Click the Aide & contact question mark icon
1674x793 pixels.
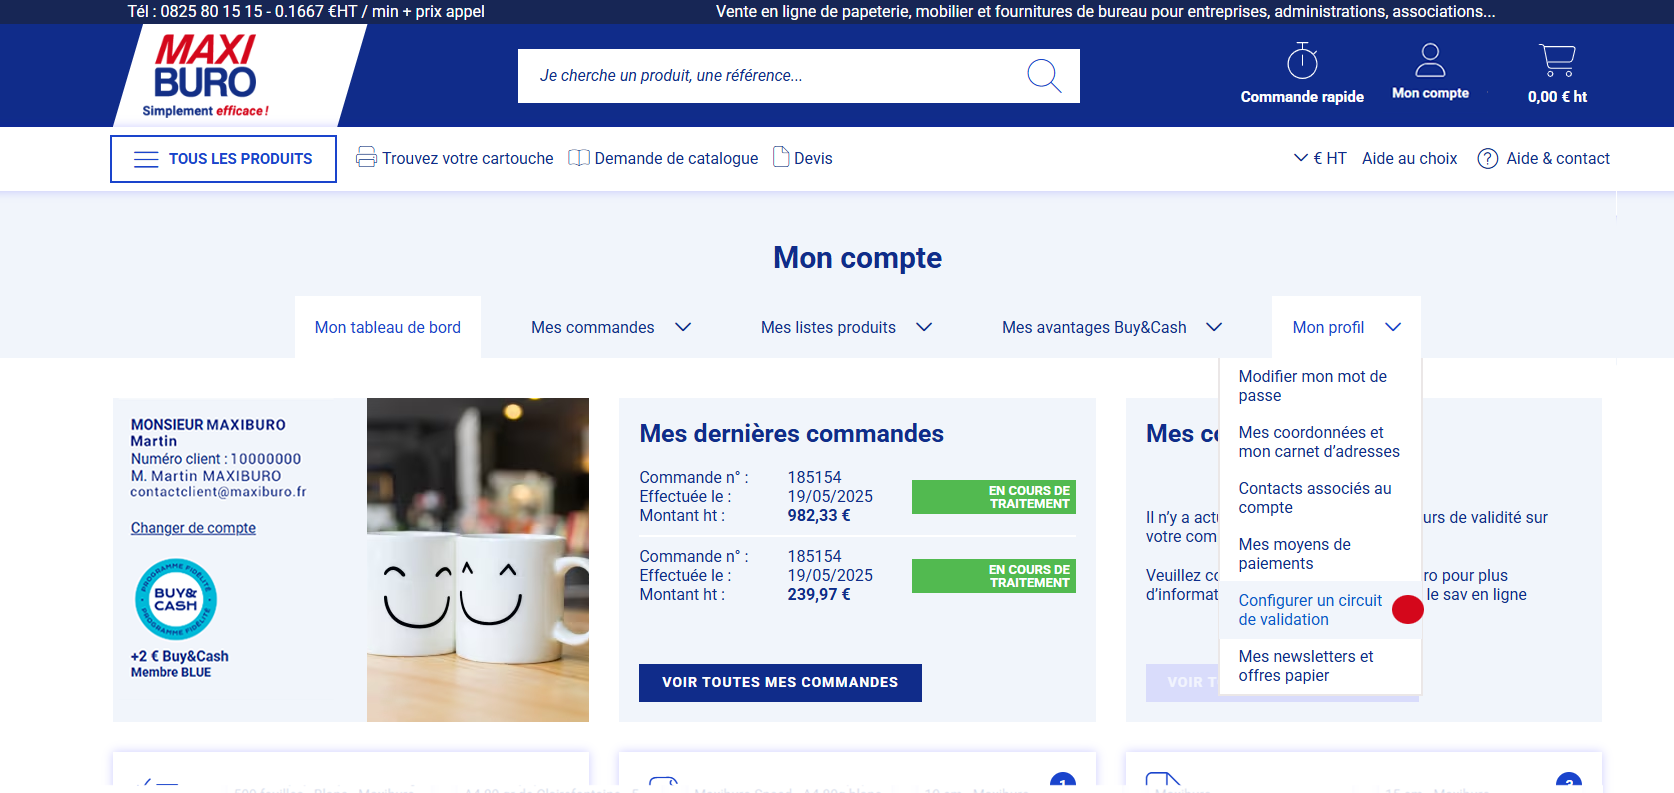coord(1487,159)
